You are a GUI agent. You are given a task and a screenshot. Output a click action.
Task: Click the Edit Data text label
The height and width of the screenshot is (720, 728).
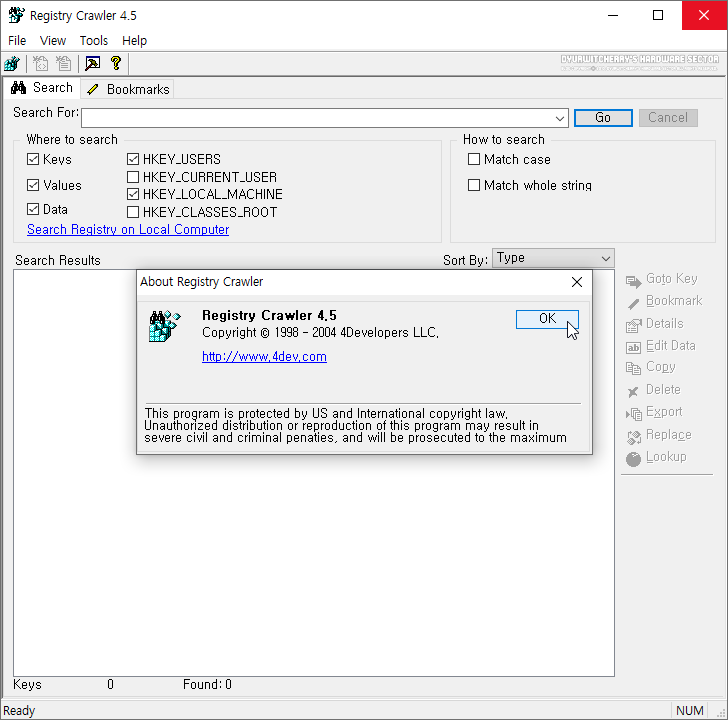[670, 345]
